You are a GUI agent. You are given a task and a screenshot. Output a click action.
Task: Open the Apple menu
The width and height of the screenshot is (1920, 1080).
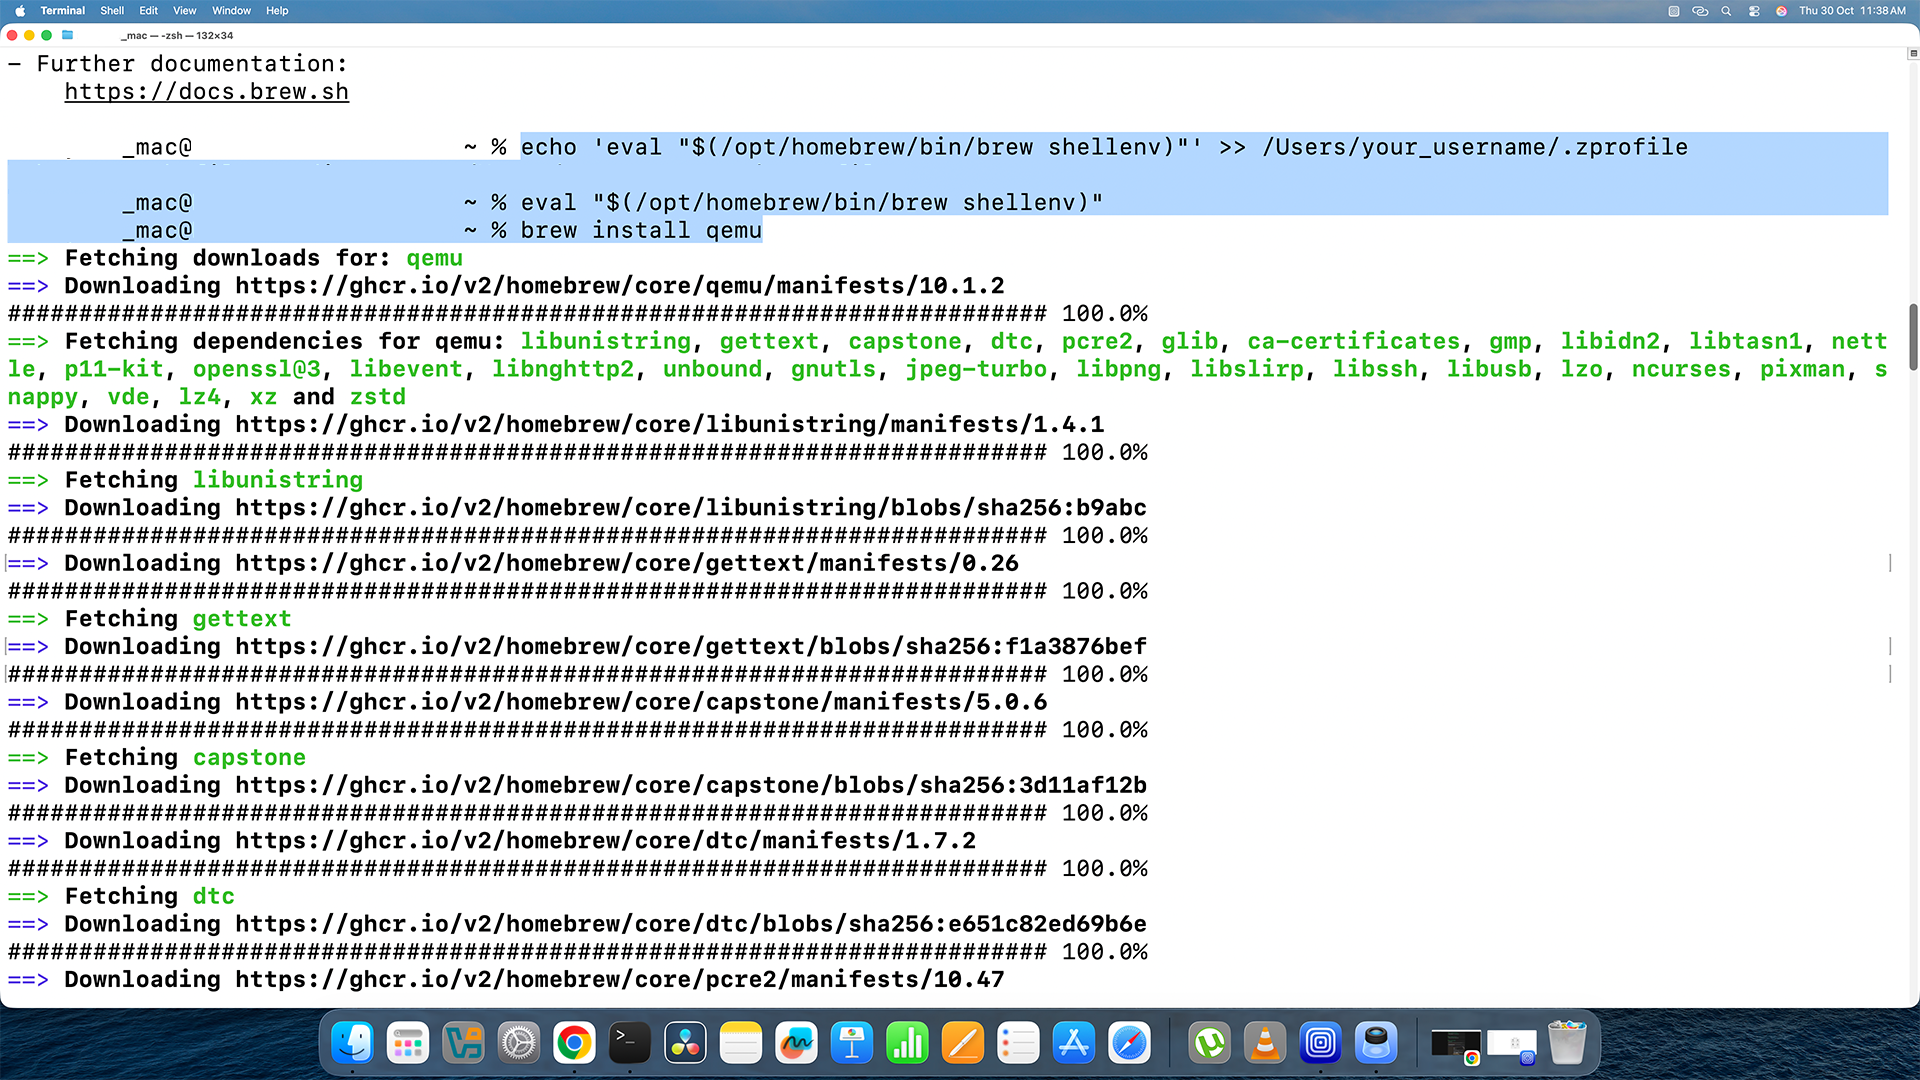tap(19, 10)
